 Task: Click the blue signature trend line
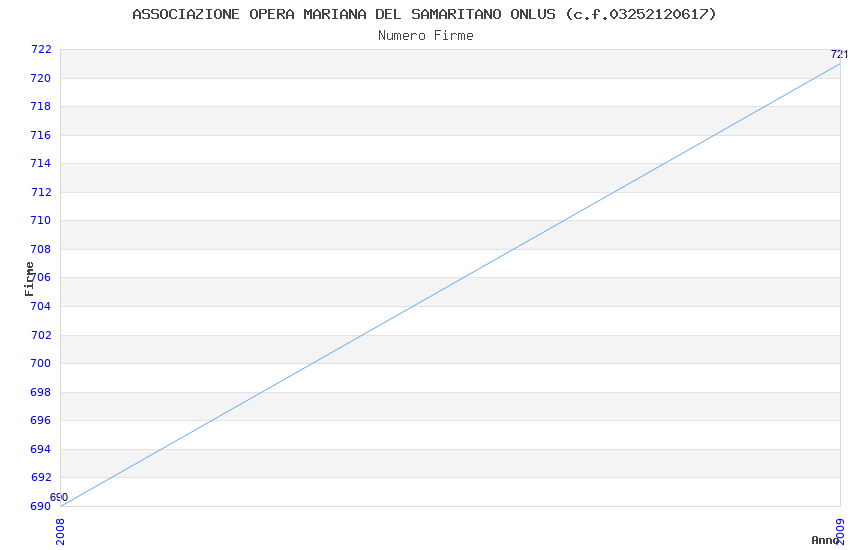450,285
